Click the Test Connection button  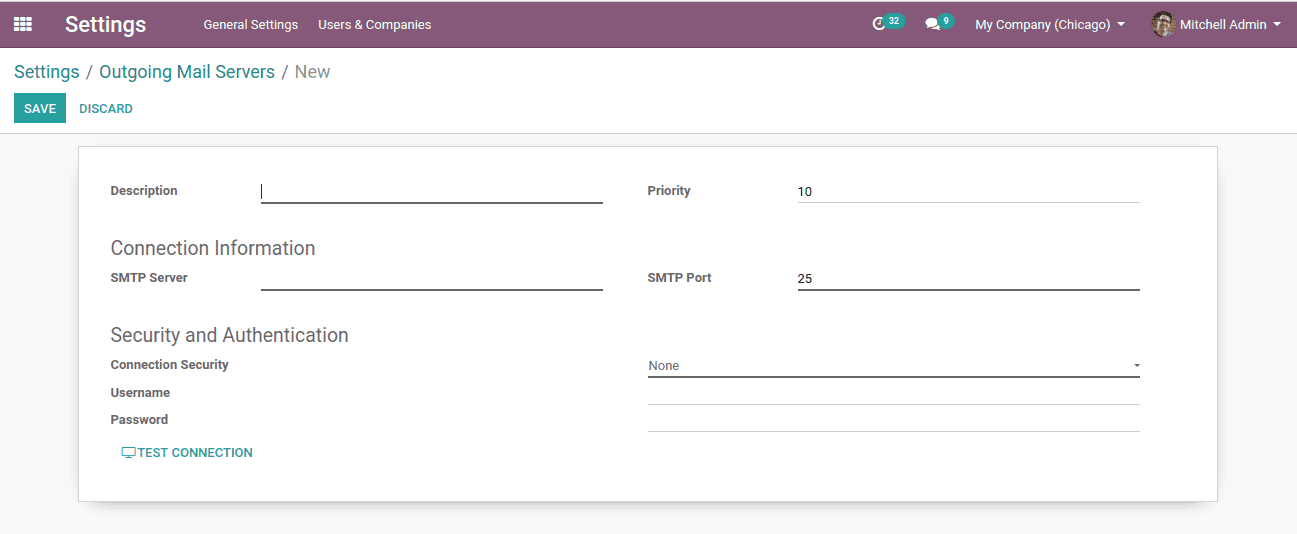point(187,453)
